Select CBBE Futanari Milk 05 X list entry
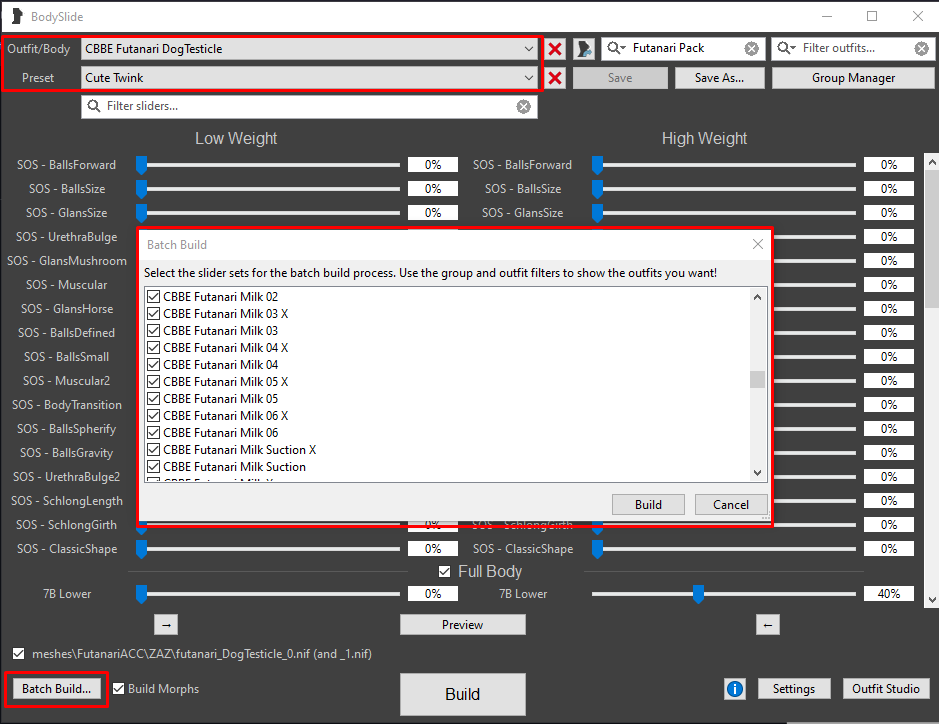The height and width of the screenshot is (724, 939). click(225, 381)
